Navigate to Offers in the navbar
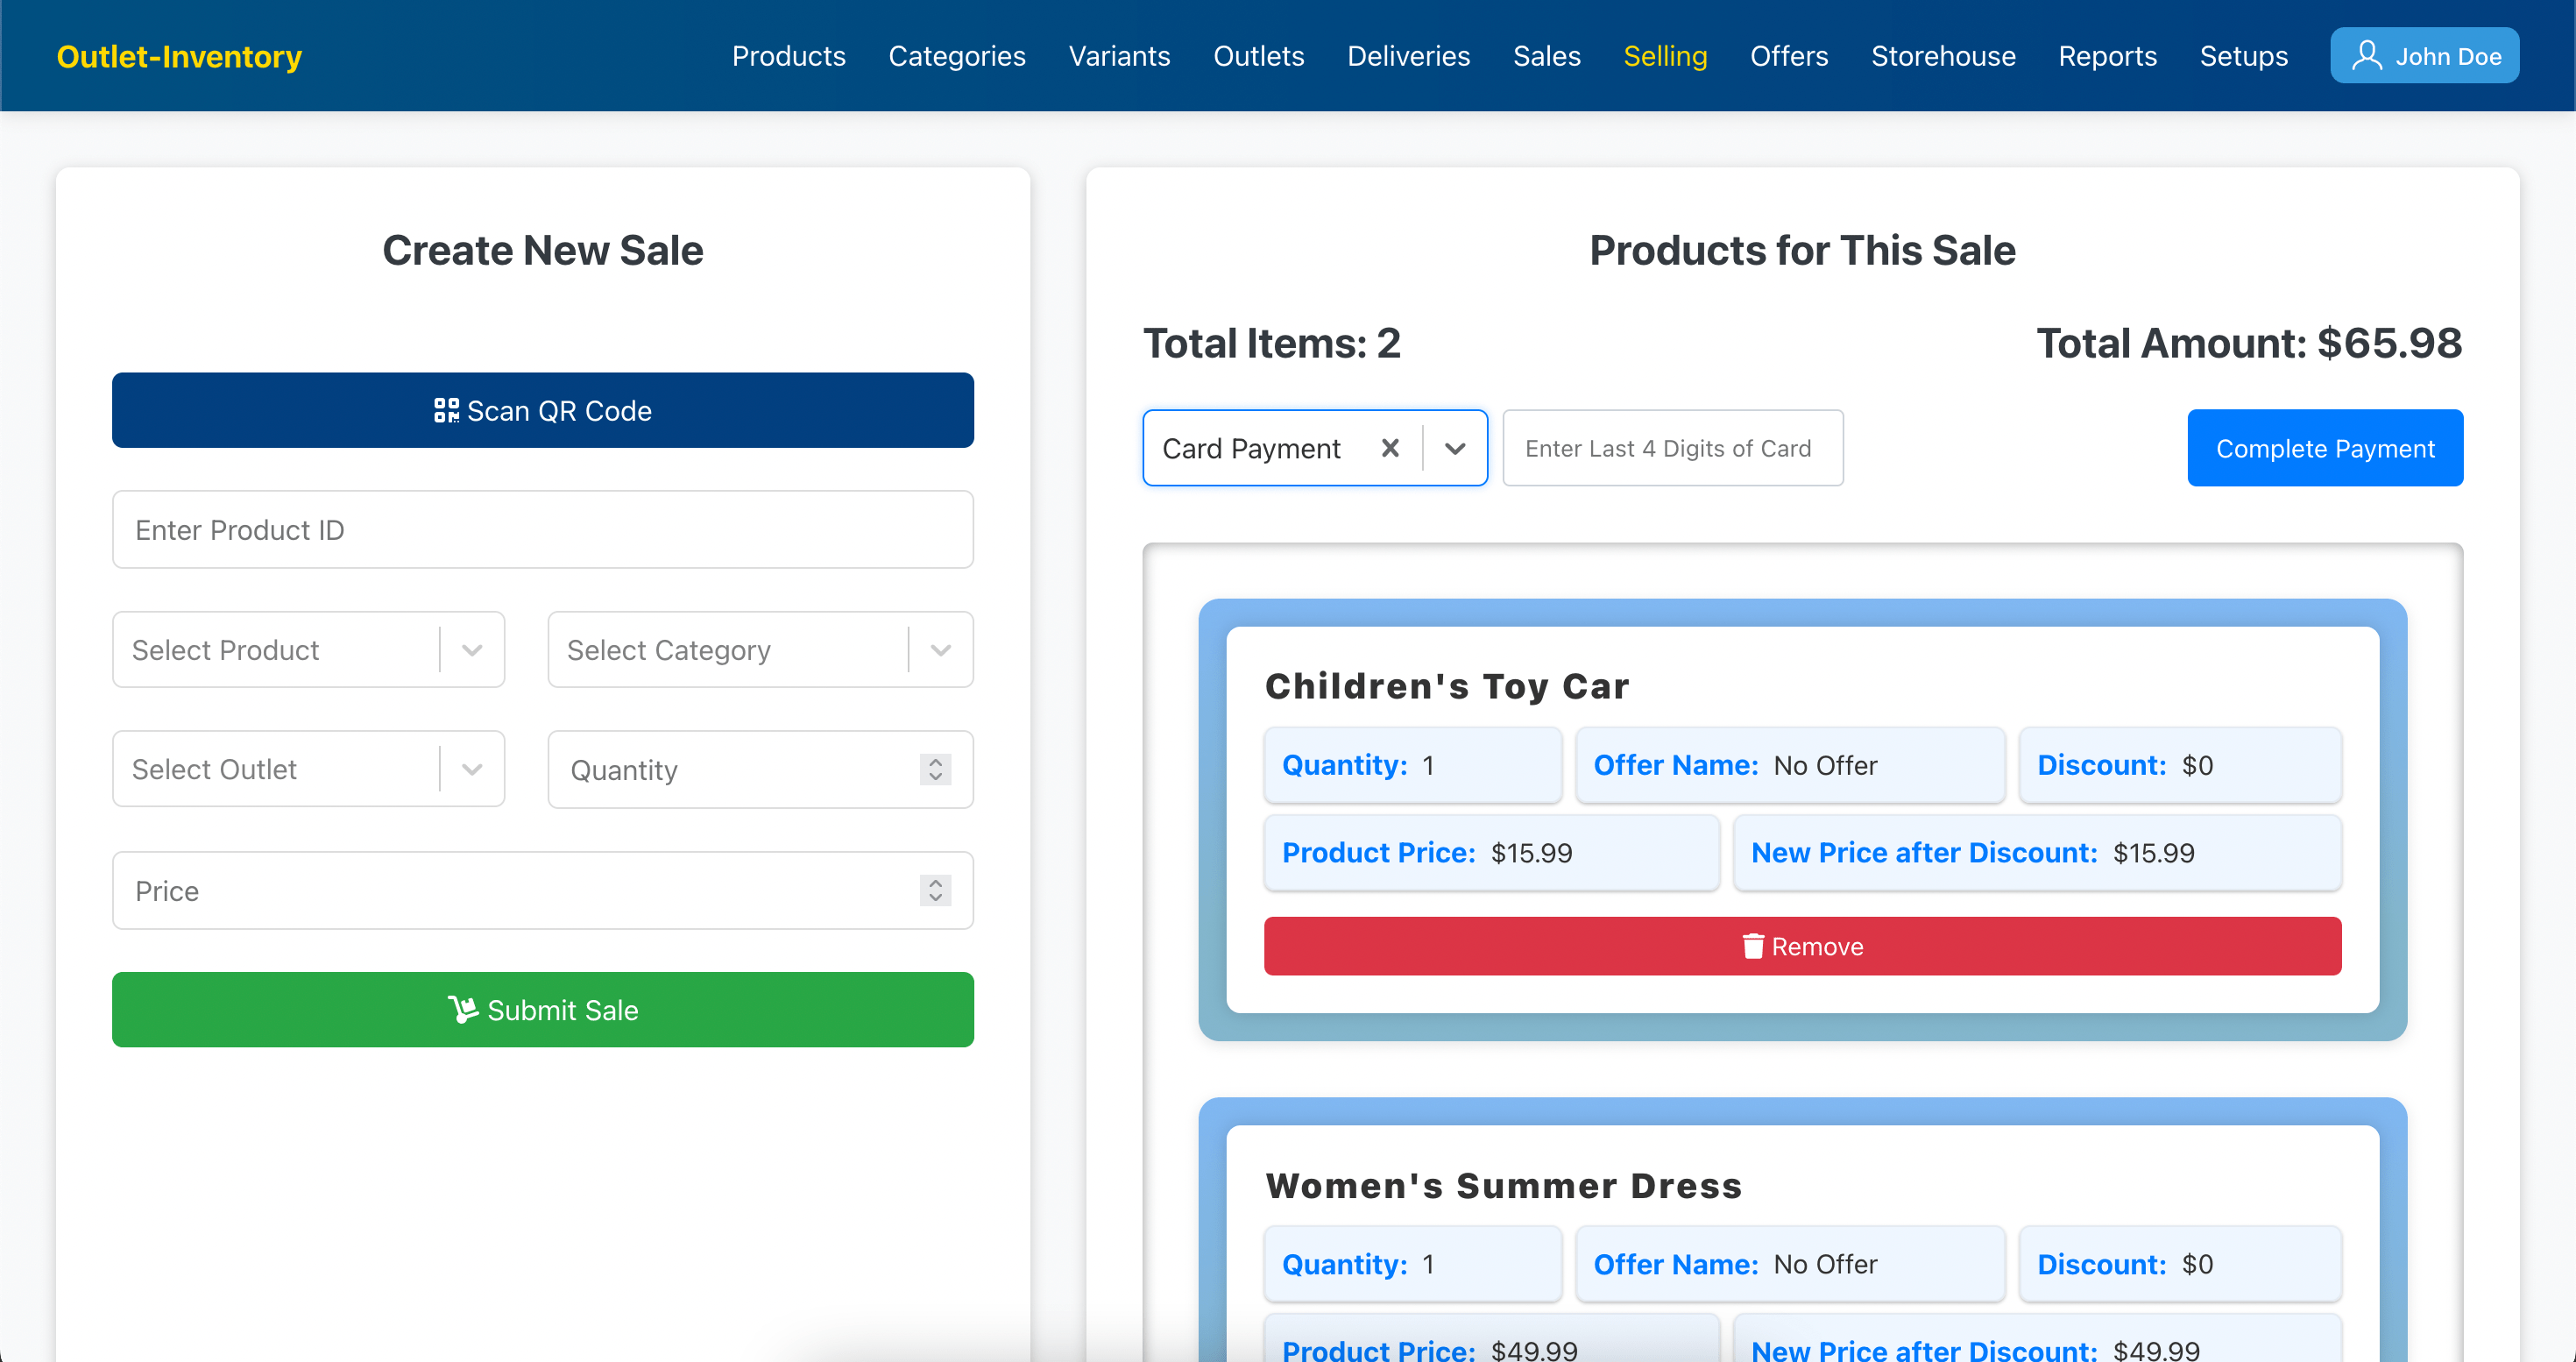Image resolution: width=2576 pixels, height=1362 pixels. click(1788, 56)
